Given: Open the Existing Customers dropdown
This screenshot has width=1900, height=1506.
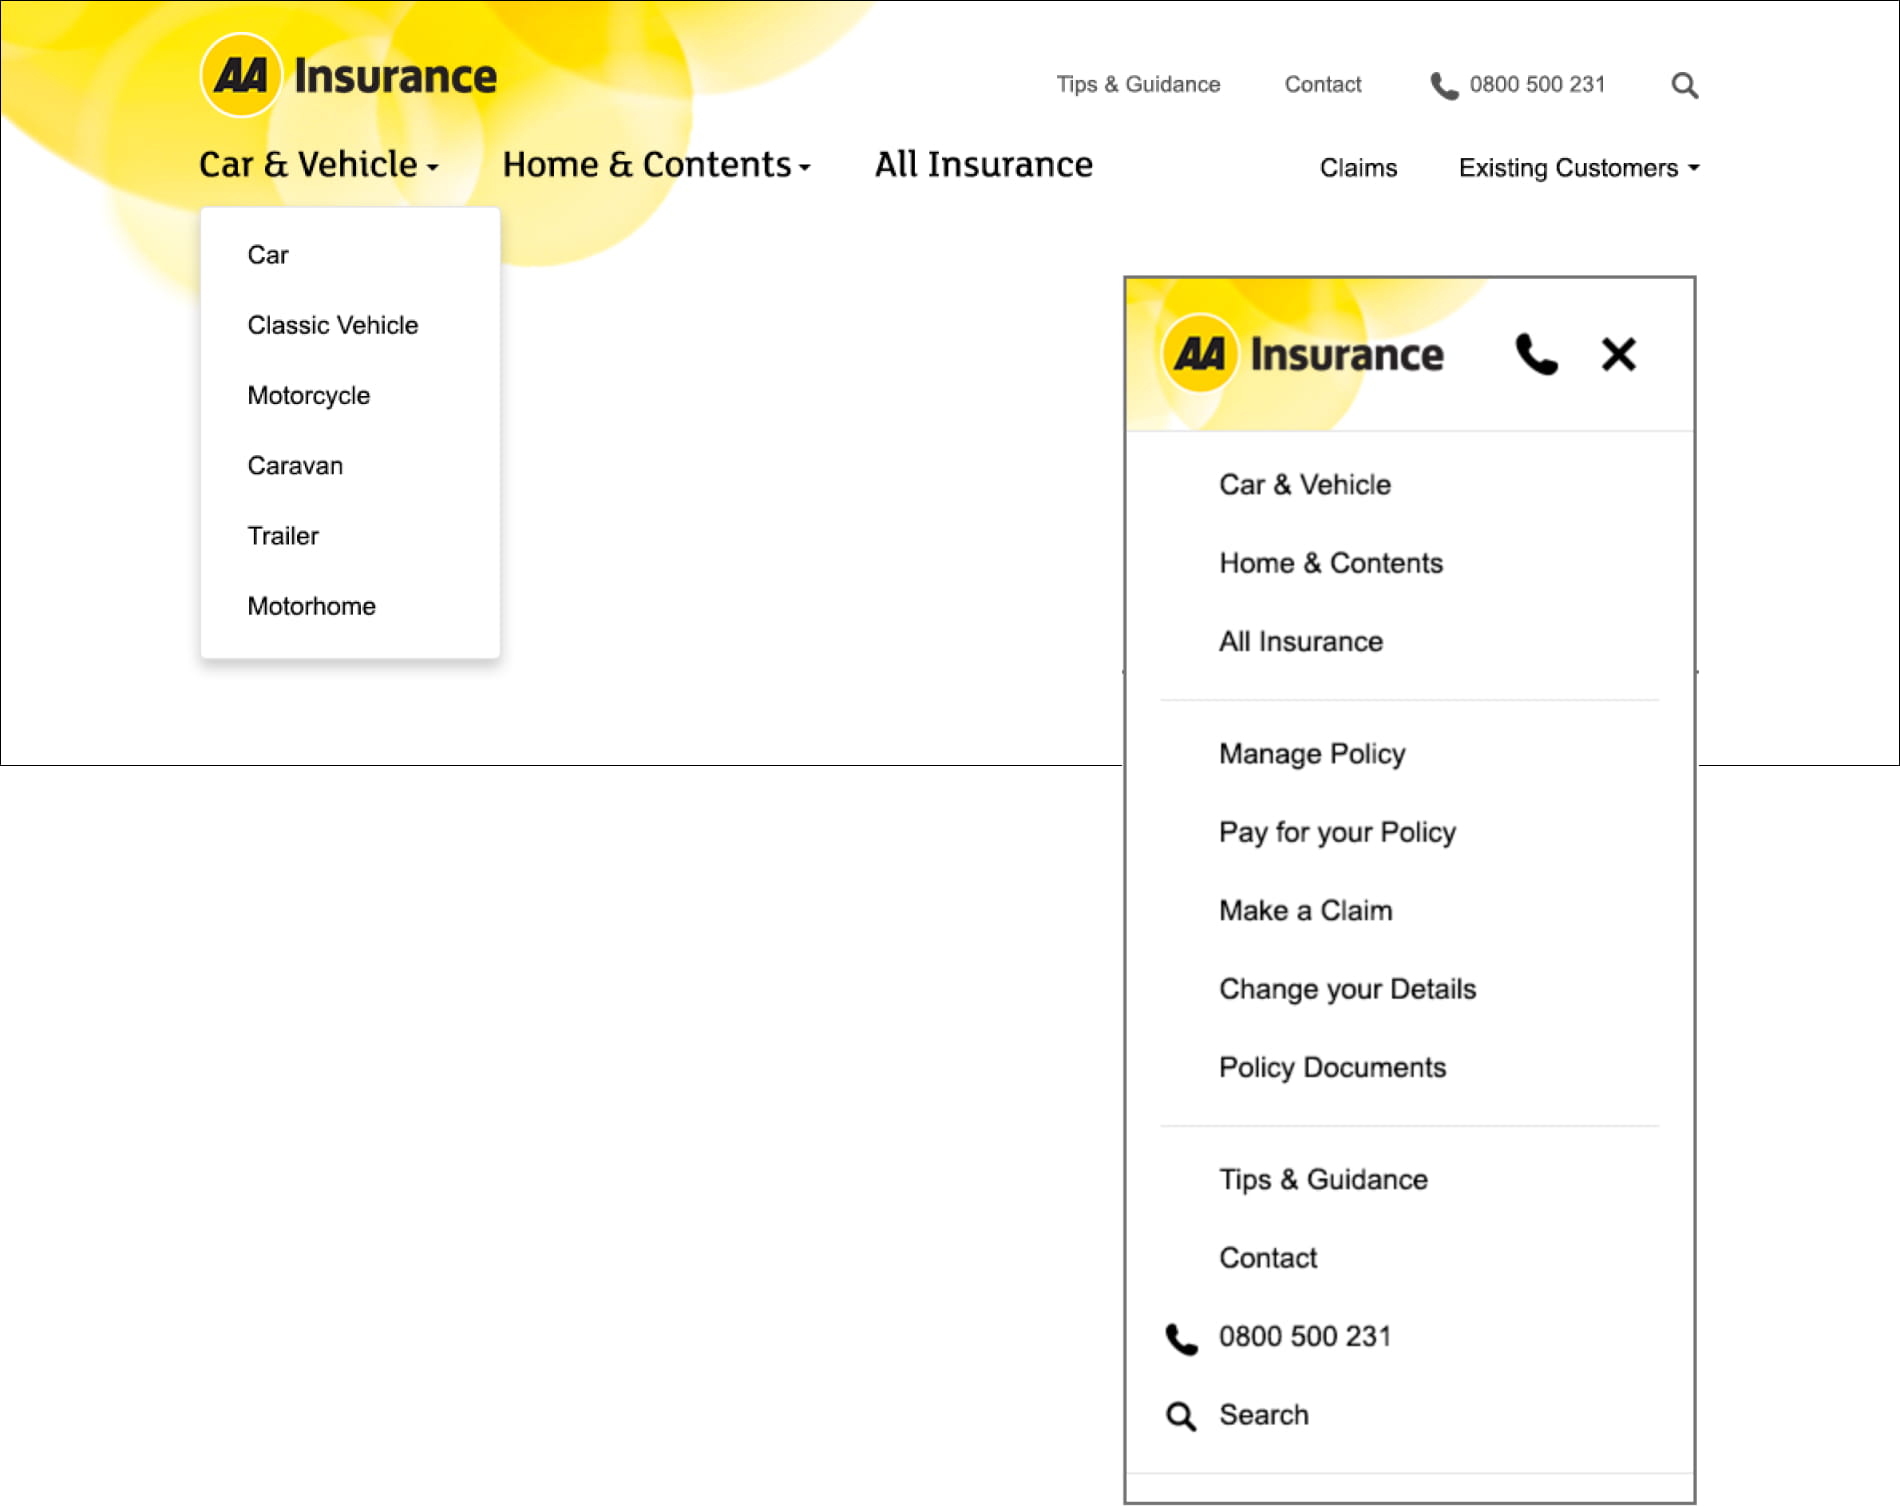Looking at the screenshot, I should [1579, 168].
